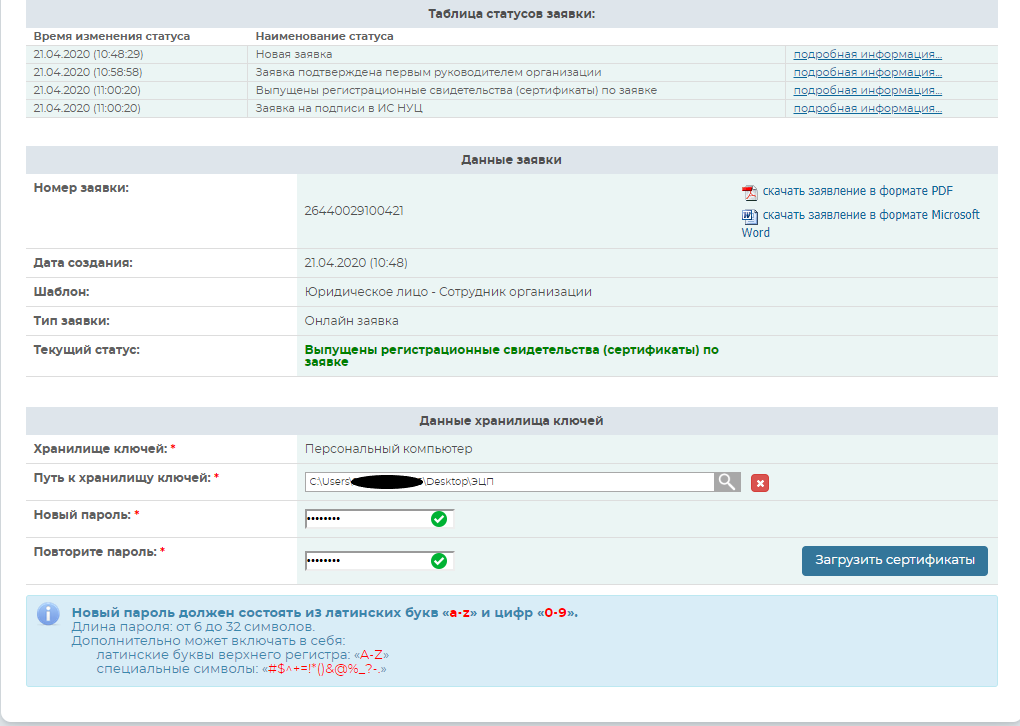Focus the Повторите пароль input field
The width and height of the screenshot is (1020, 726).
pyautogui.click(x=366, y=561)
